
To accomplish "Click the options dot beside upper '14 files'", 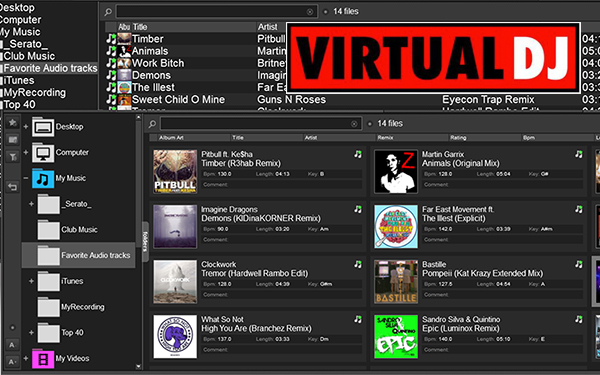I will click(325, 11).
